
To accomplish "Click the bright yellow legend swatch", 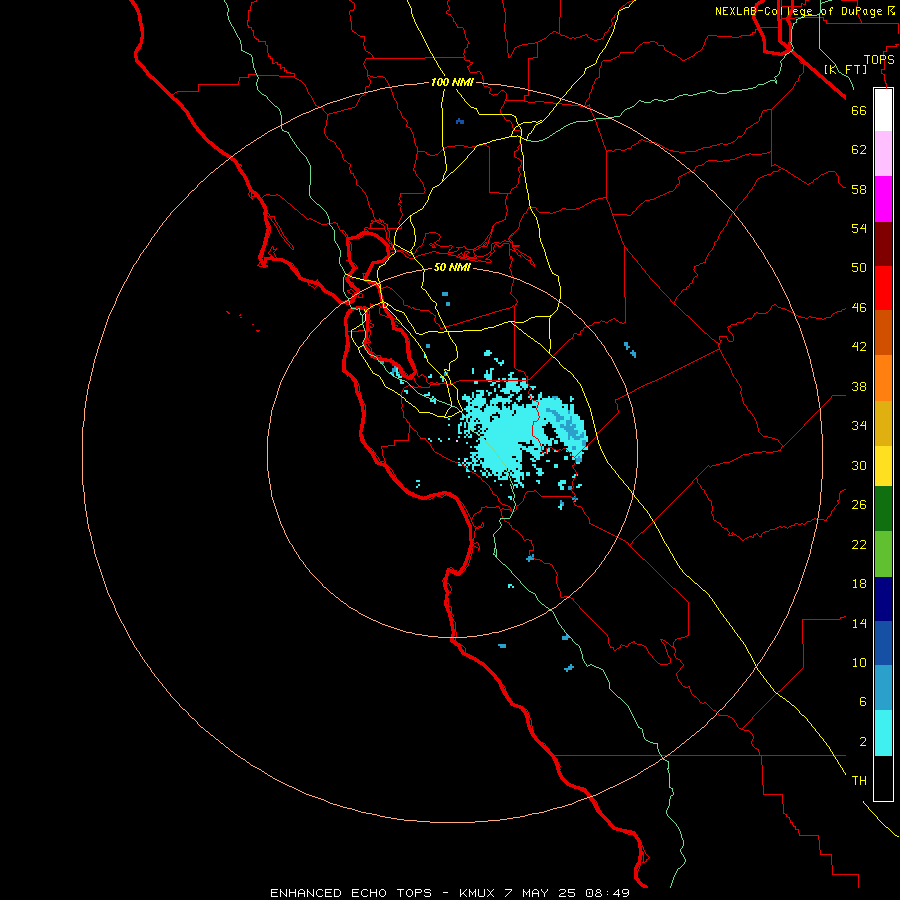I will (883, 465).
